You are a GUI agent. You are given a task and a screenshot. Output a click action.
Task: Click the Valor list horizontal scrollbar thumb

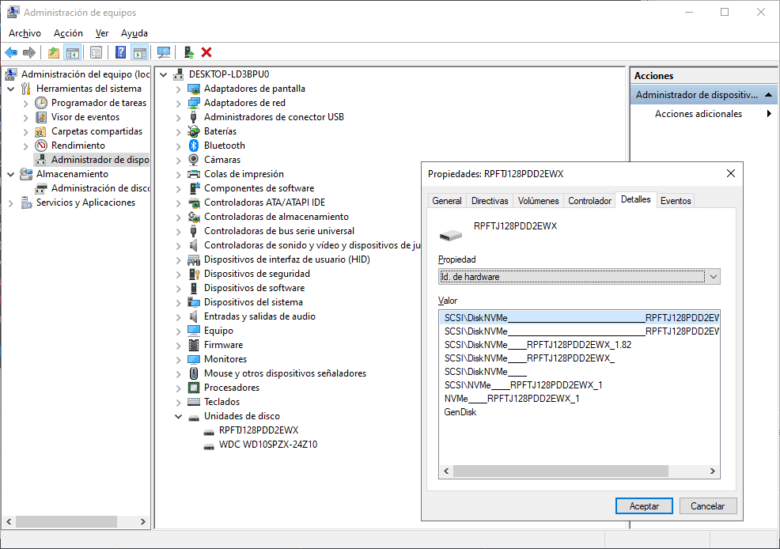click(x=561, y=471)
